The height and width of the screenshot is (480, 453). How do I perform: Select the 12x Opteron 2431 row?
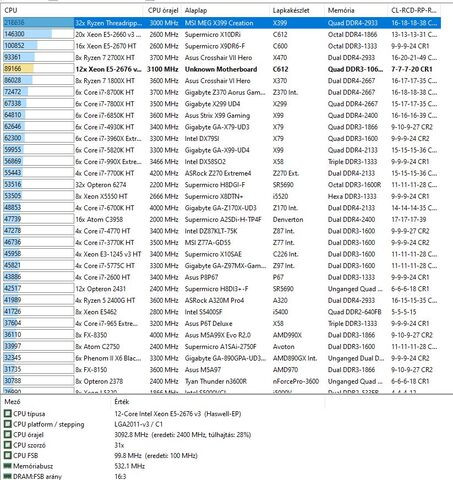point(222,288)
